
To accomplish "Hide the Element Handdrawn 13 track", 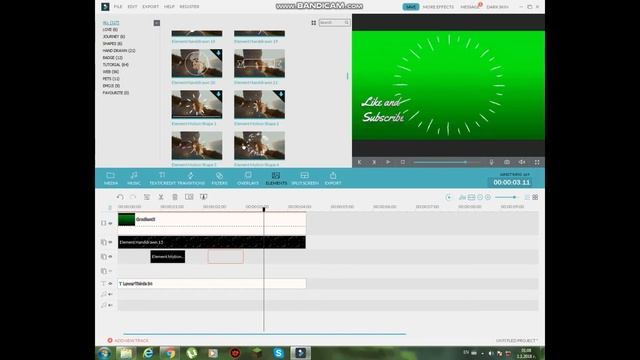I will [x=110, y=242].
